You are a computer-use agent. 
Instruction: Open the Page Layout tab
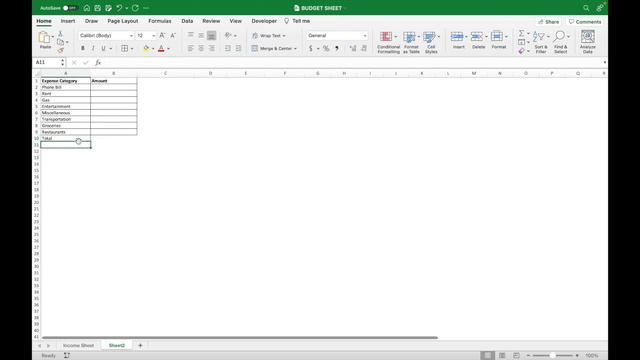coord(123,21)
